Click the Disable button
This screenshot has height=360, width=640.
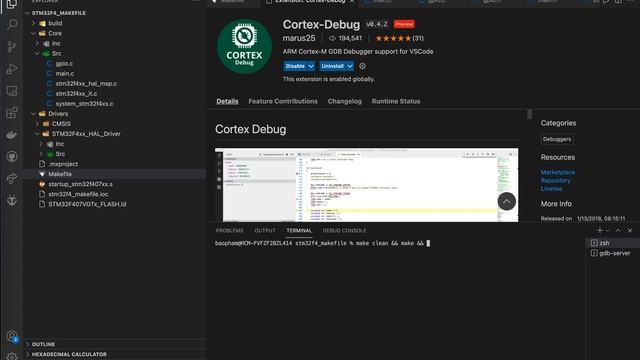coord(295,66)
